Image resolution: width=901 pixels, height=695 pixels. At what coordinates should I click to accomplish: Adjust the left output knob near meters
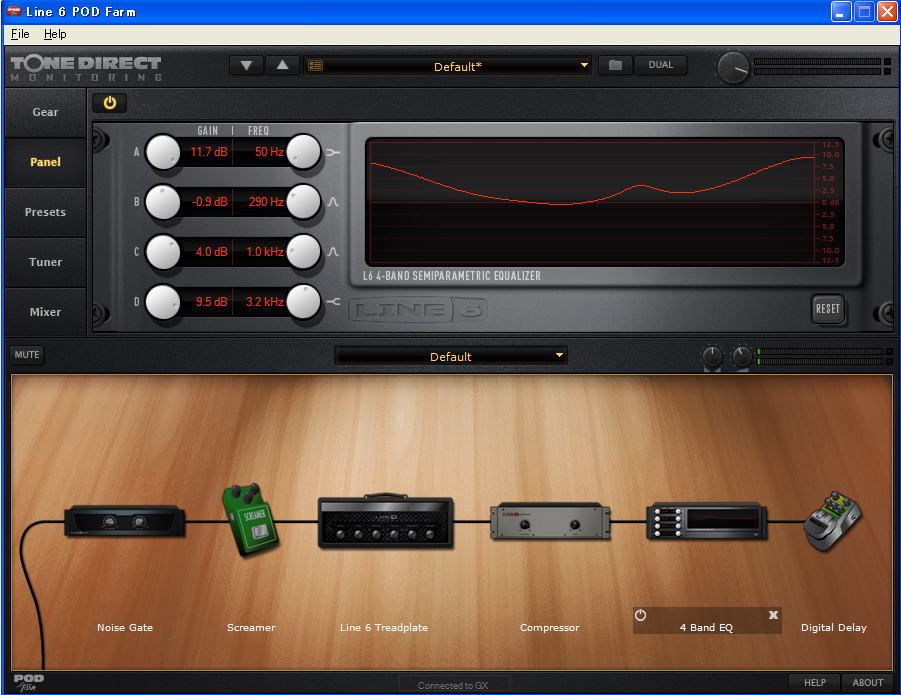point(712,357)
